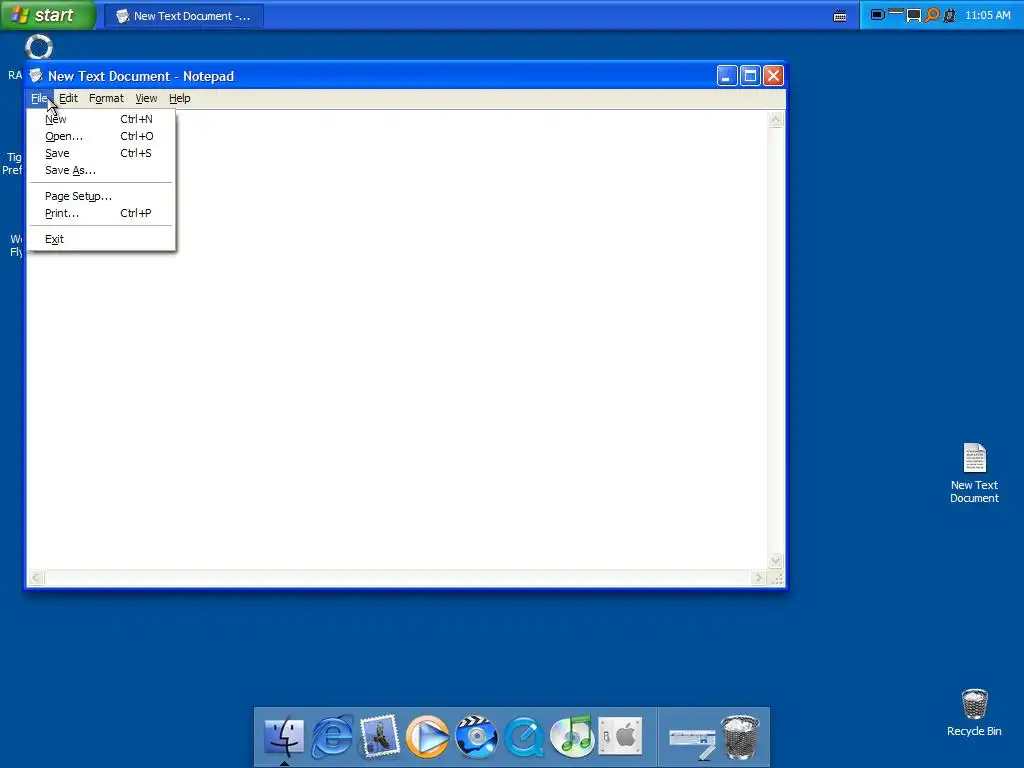Open the Mail stamp icon in dock

pos(379,737)
